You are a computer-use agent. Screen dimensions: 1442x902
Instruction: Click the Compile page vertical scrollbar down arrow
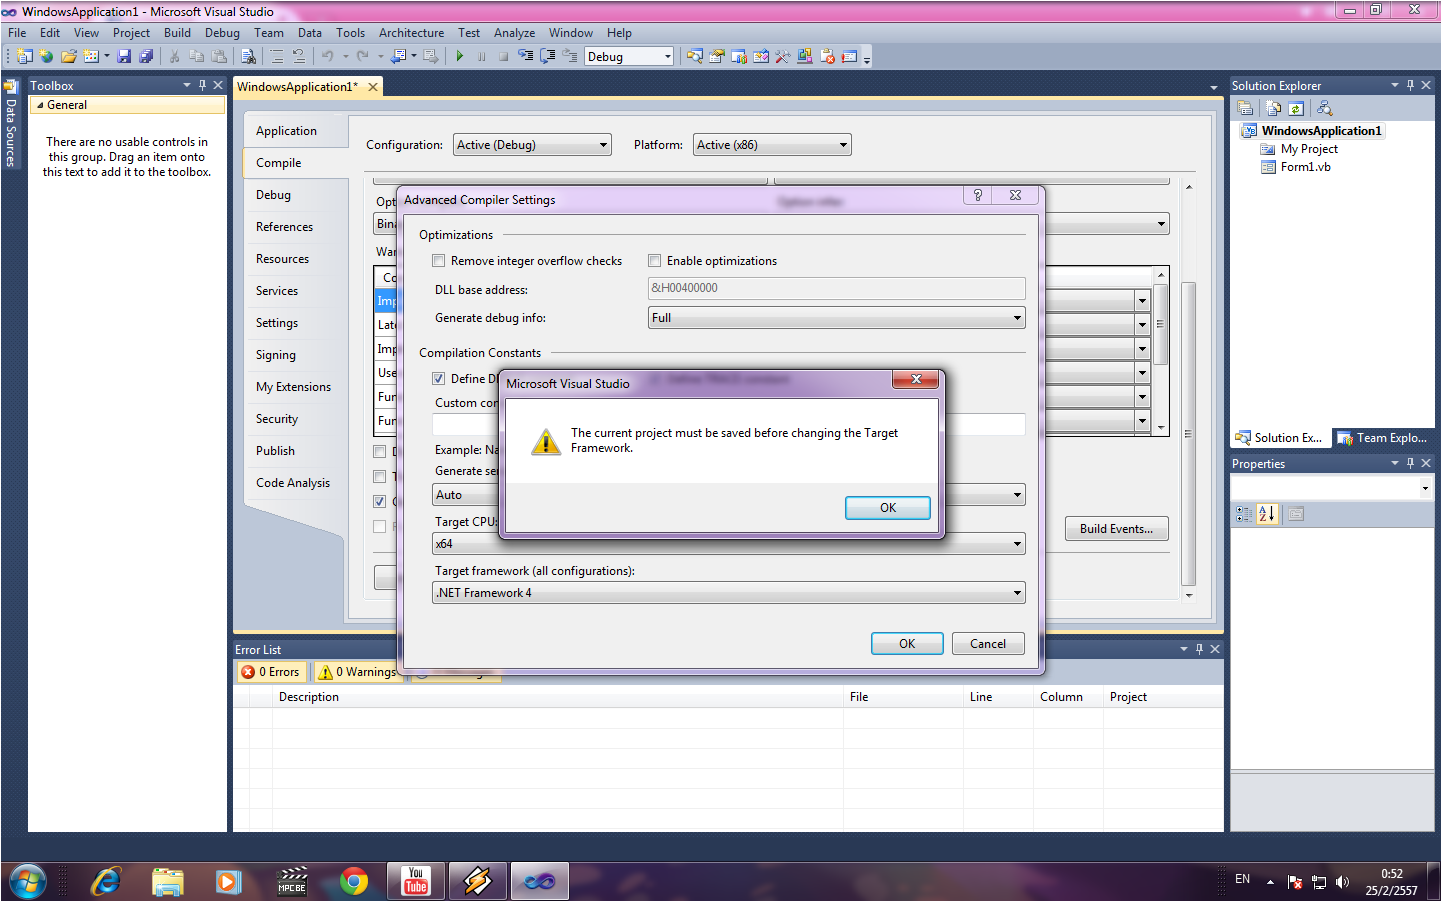(x=1189, y=595)
